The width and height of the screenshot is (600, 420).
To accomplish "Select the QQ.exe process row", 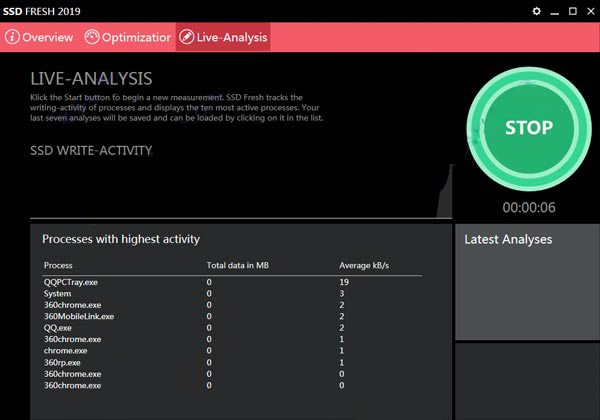I will tap(232, 328).
